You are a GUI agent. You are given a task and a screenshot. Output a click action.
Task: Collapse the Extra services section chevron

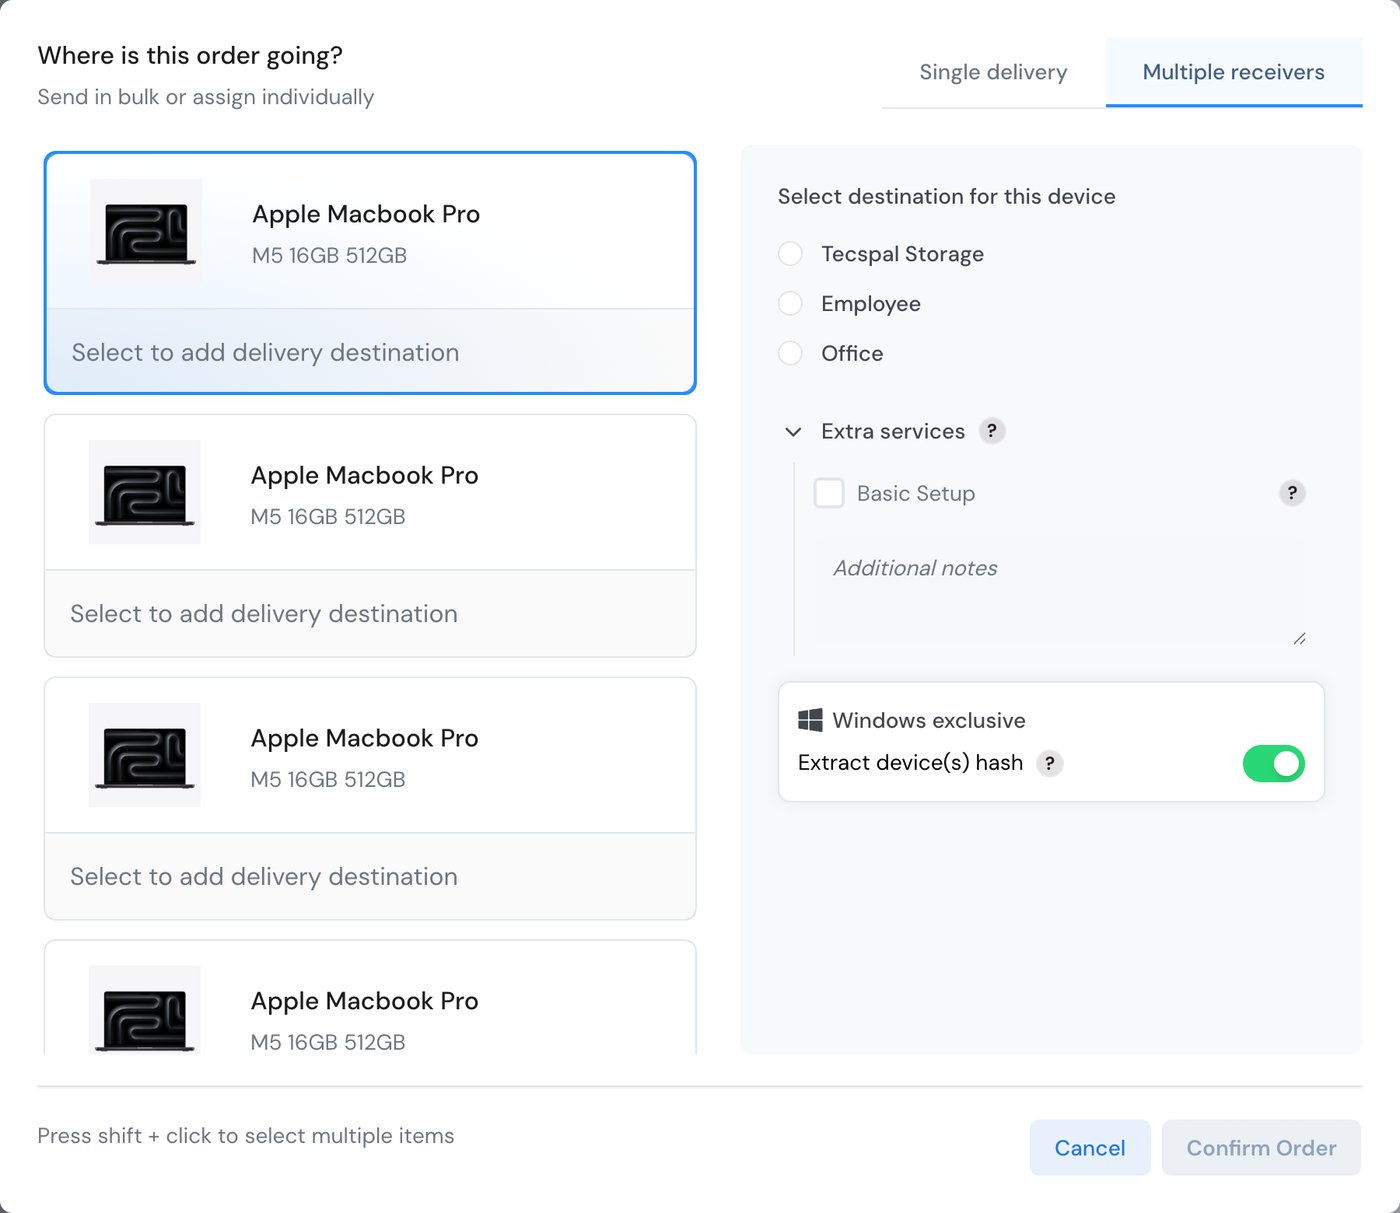point(793,432)
